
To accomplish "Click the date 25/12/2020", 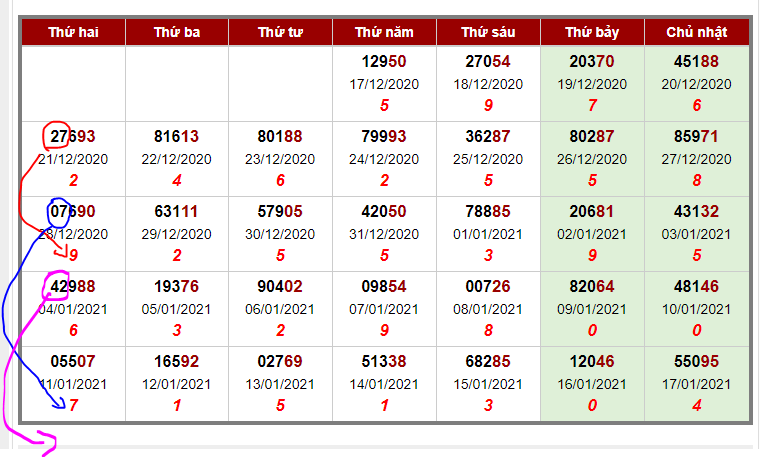I will [x=488, y=159].
